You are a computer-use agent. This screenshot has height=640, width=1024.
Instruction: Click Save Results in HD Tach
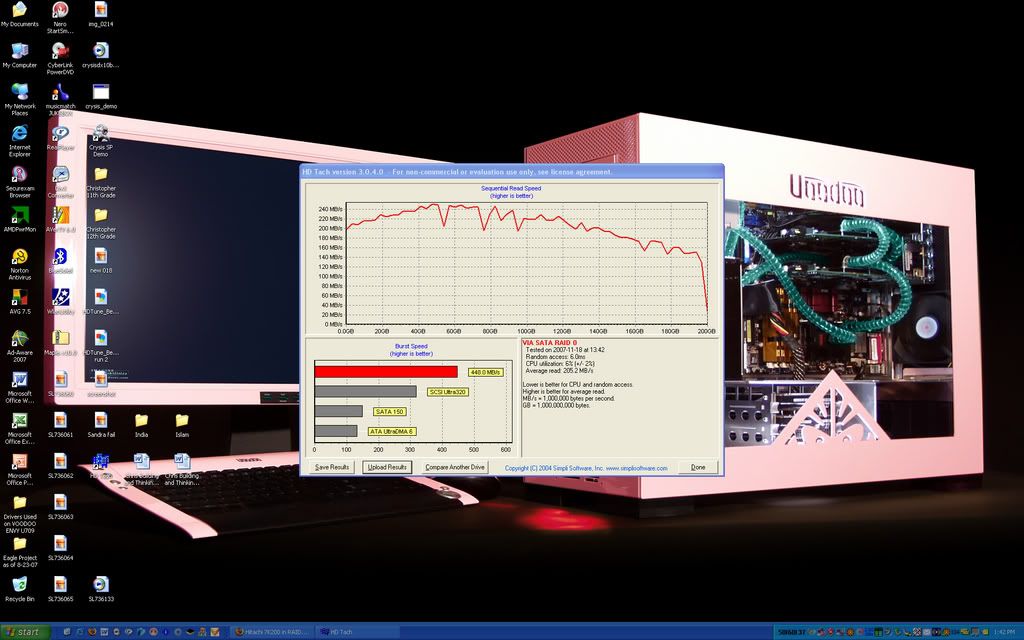click(332, 467)
